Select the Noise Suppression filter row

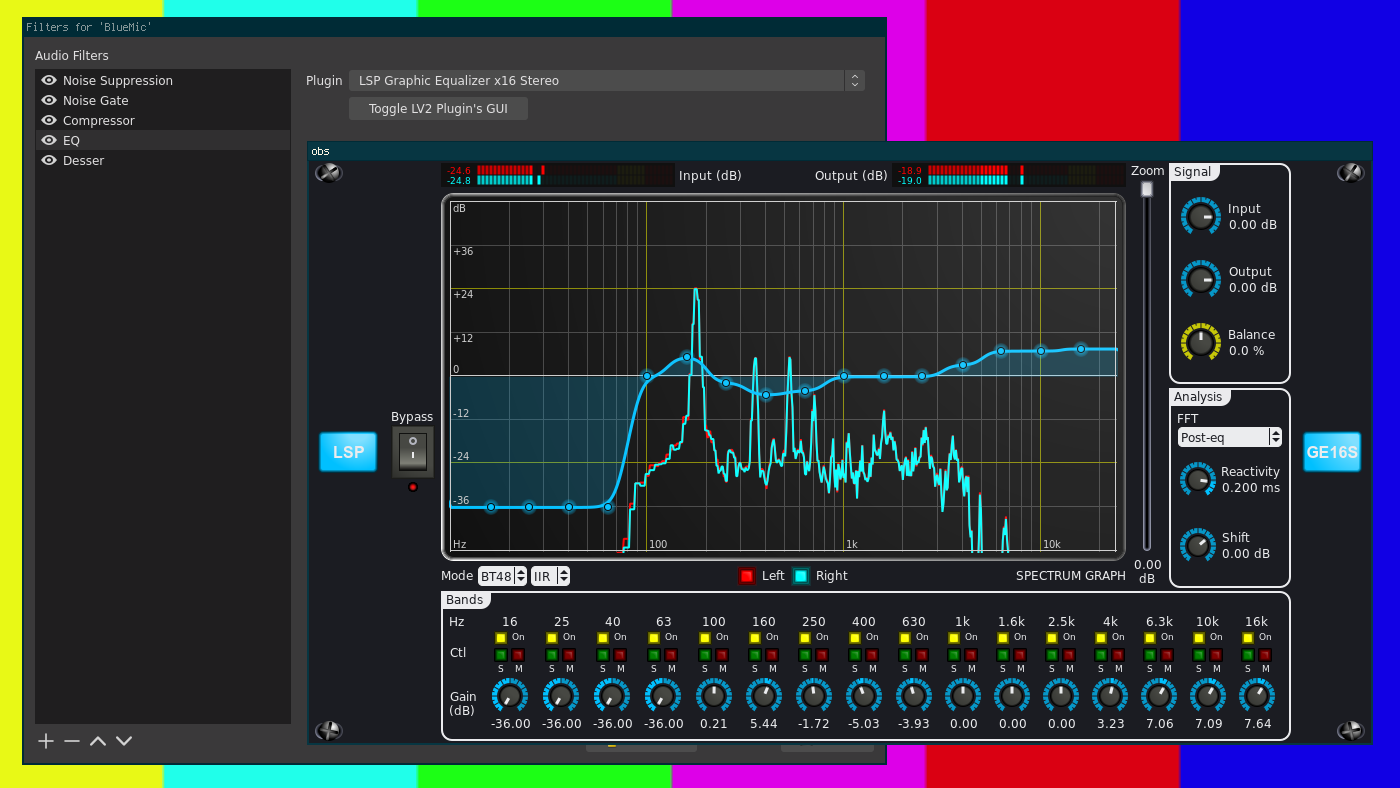click(163, 80)
